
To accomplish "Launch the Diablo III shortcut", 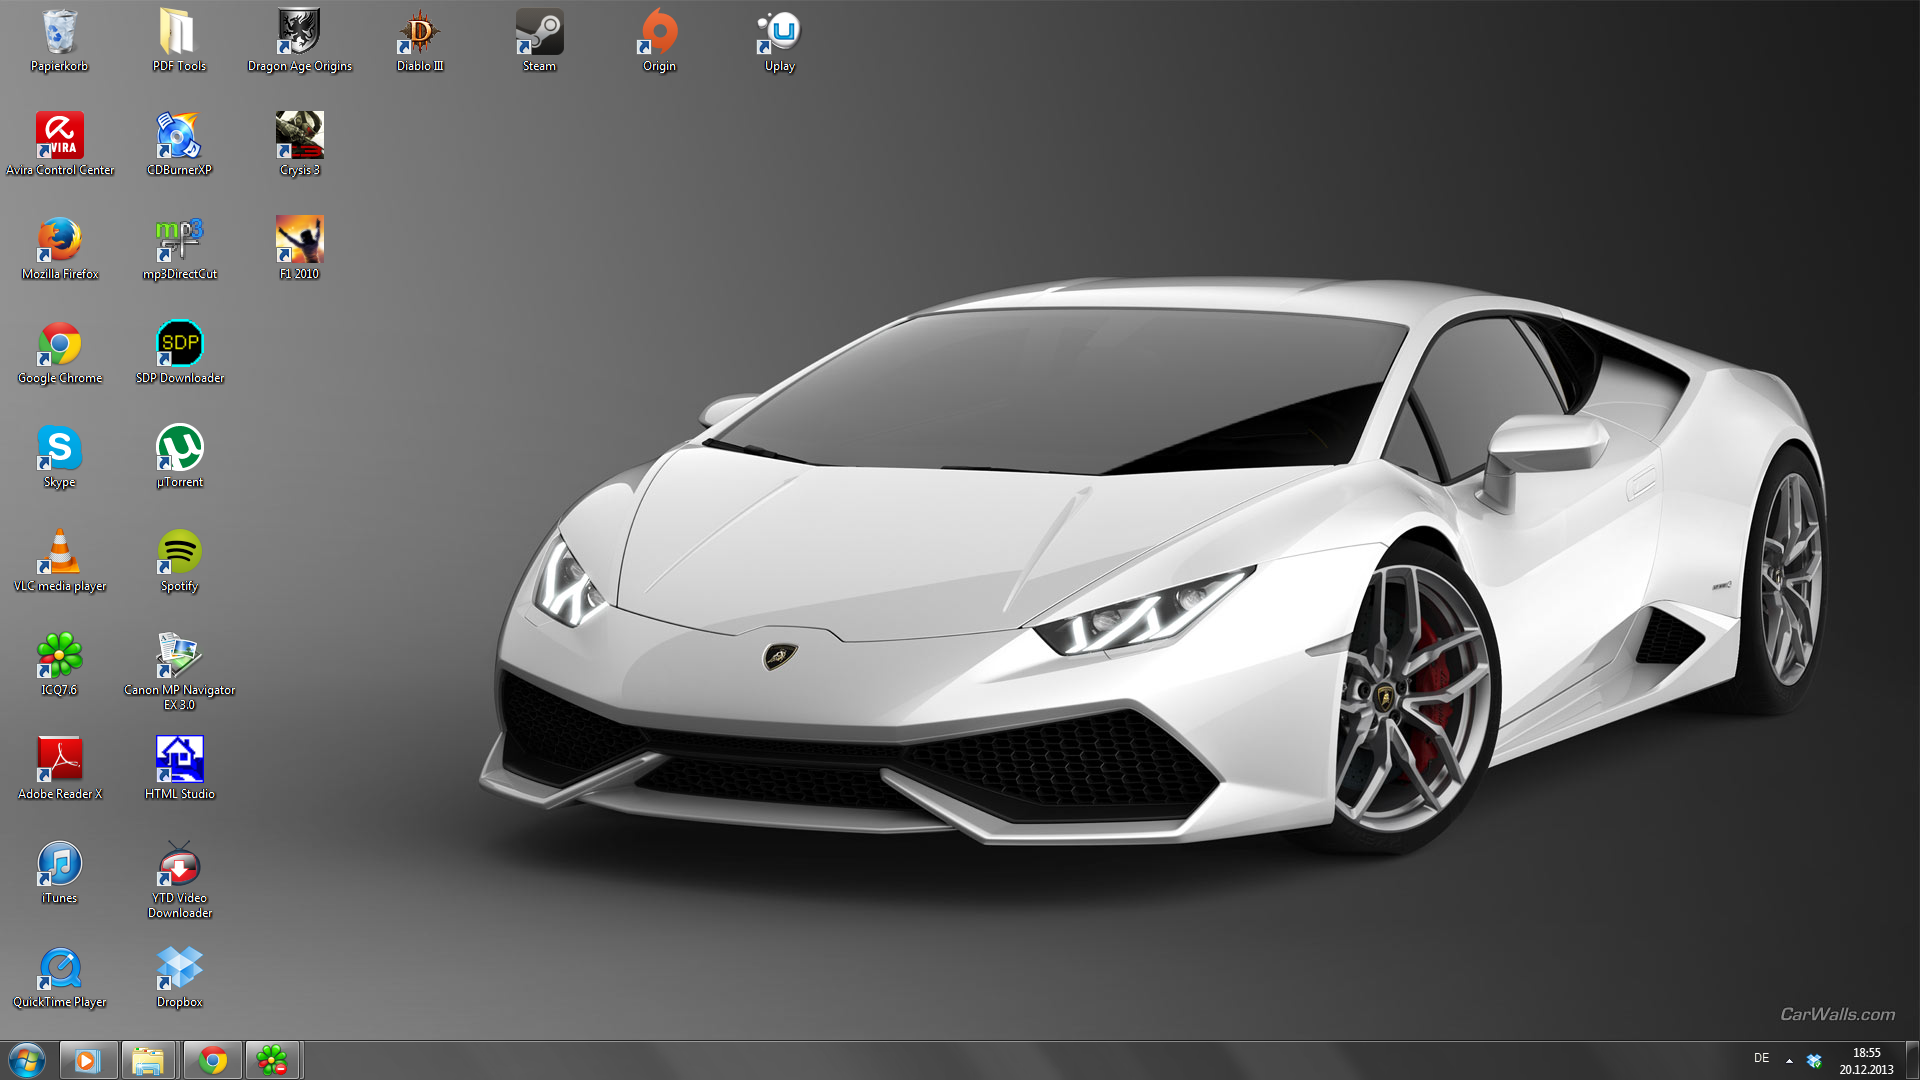I will pos(419,41).
